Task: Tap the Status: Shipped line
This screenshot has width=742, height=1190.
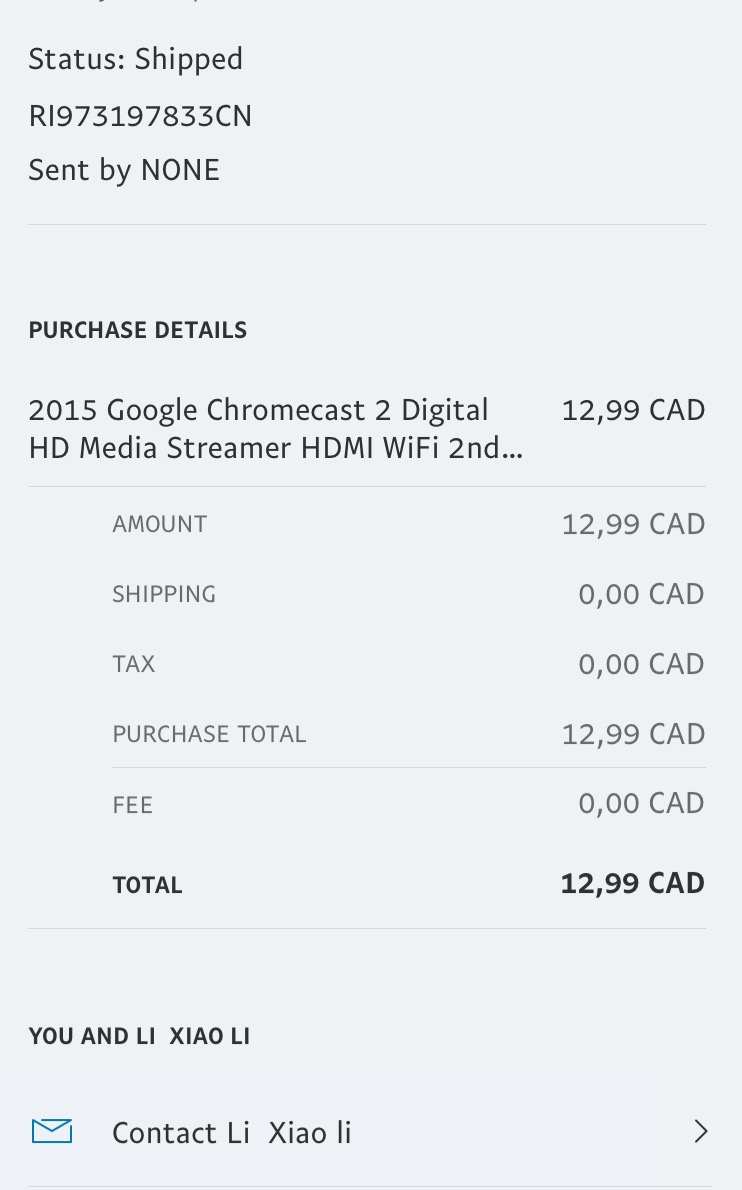Action: click(x=136, y=60)
